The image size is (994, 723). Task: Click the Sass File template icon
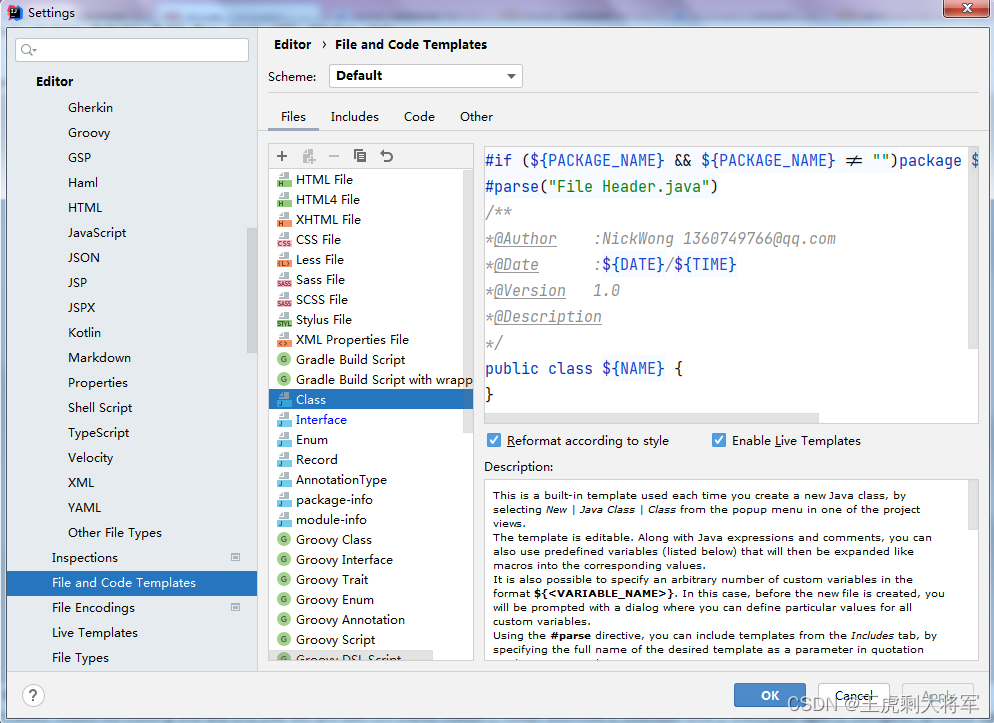284,280
